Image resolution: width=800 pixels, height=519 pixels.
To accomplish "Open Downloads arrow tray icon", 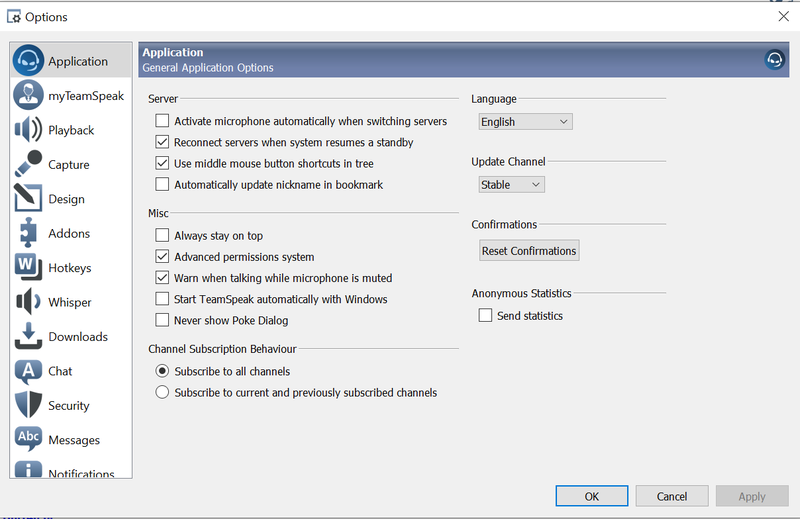I will [x=29, y=336].
